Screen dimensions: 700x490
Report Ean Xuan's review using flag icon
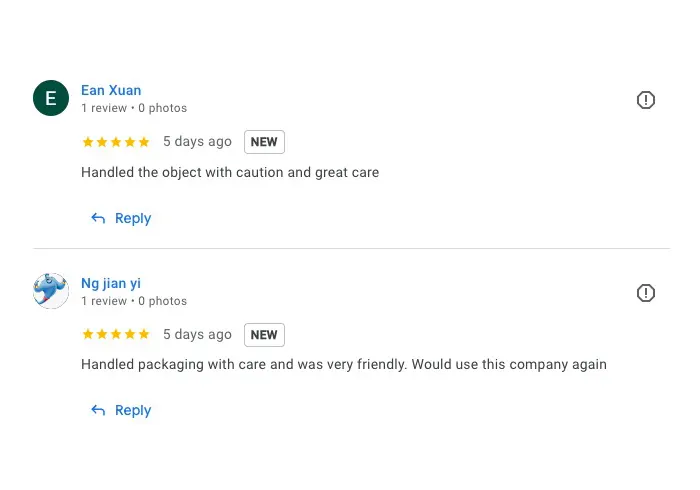(646, 100)
